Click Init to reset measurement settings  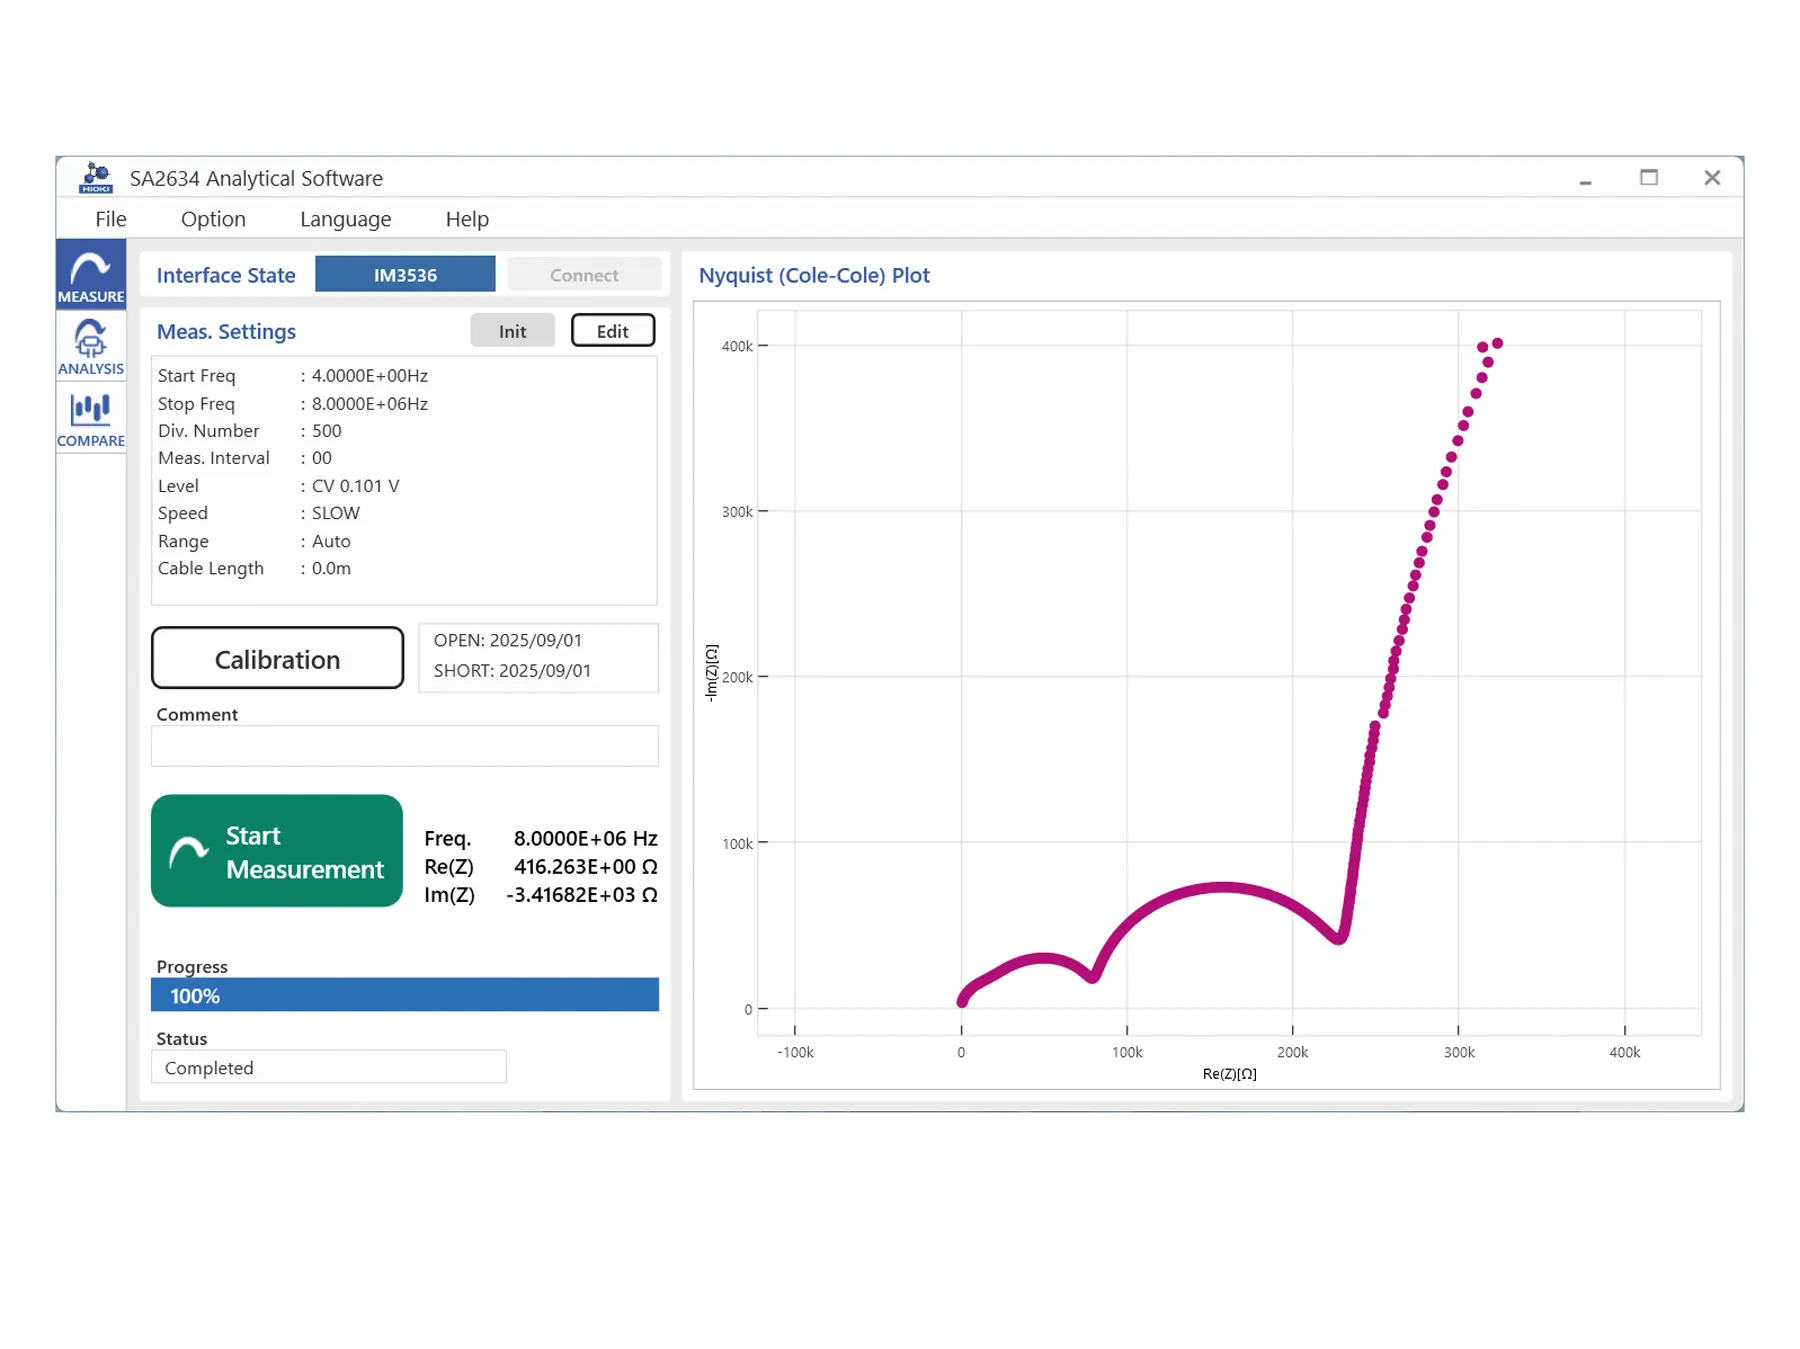click(512, 330)
